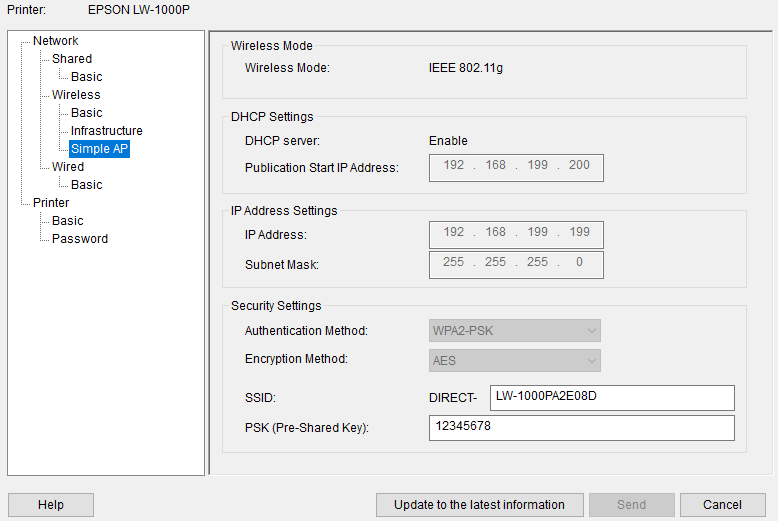Viewport: 778px width, 521px height.
Task: Open Basic under the Wireless node
Action: [x=86, y=113]
